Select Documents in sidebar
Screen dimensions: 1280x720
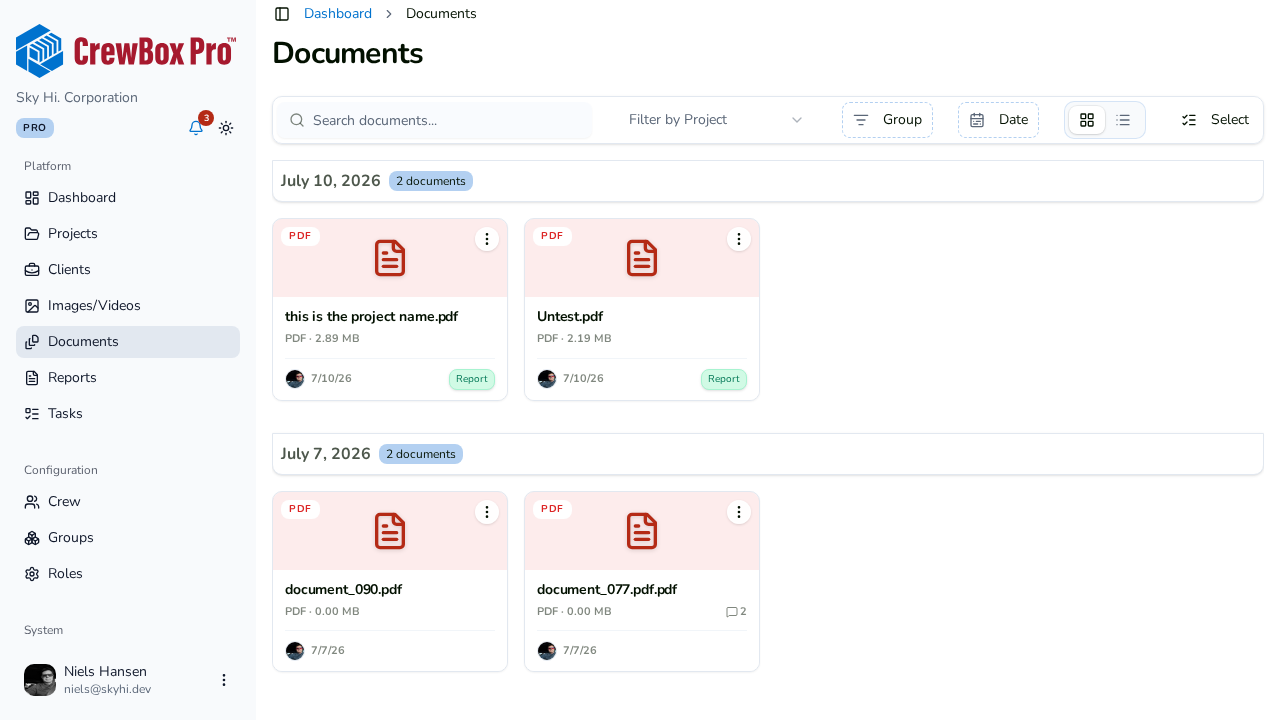click(x=128, y=342)
